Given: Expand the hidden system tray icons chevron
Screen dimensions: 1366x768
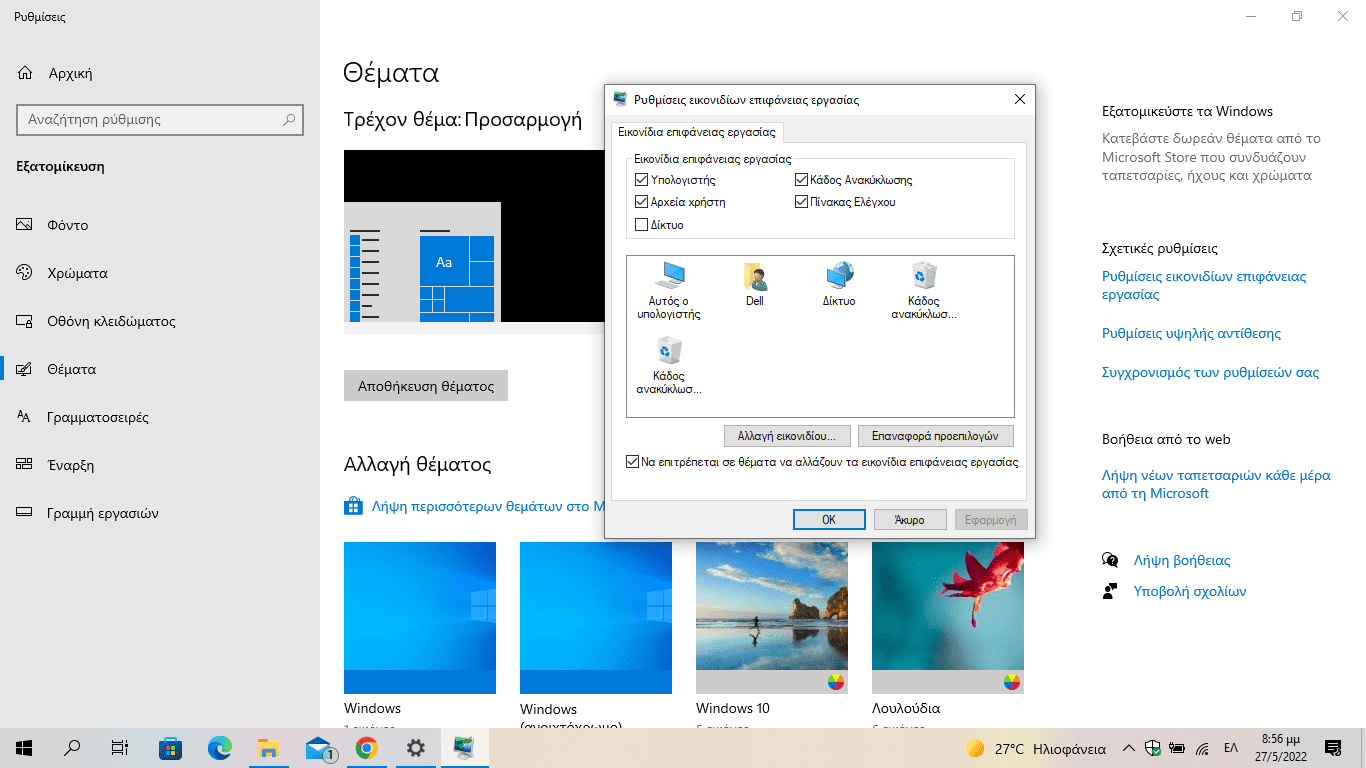Looking at the screenshot, I should 1128,748.
